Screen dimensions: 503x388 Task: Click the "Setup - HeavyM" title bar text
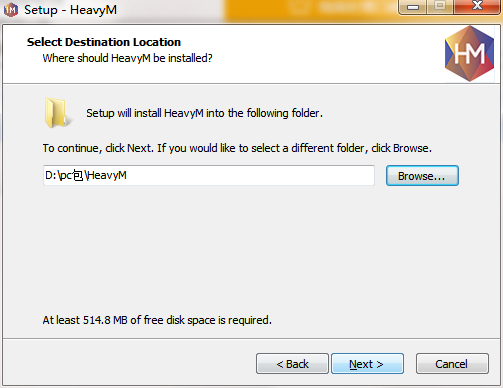pos(70,10)
